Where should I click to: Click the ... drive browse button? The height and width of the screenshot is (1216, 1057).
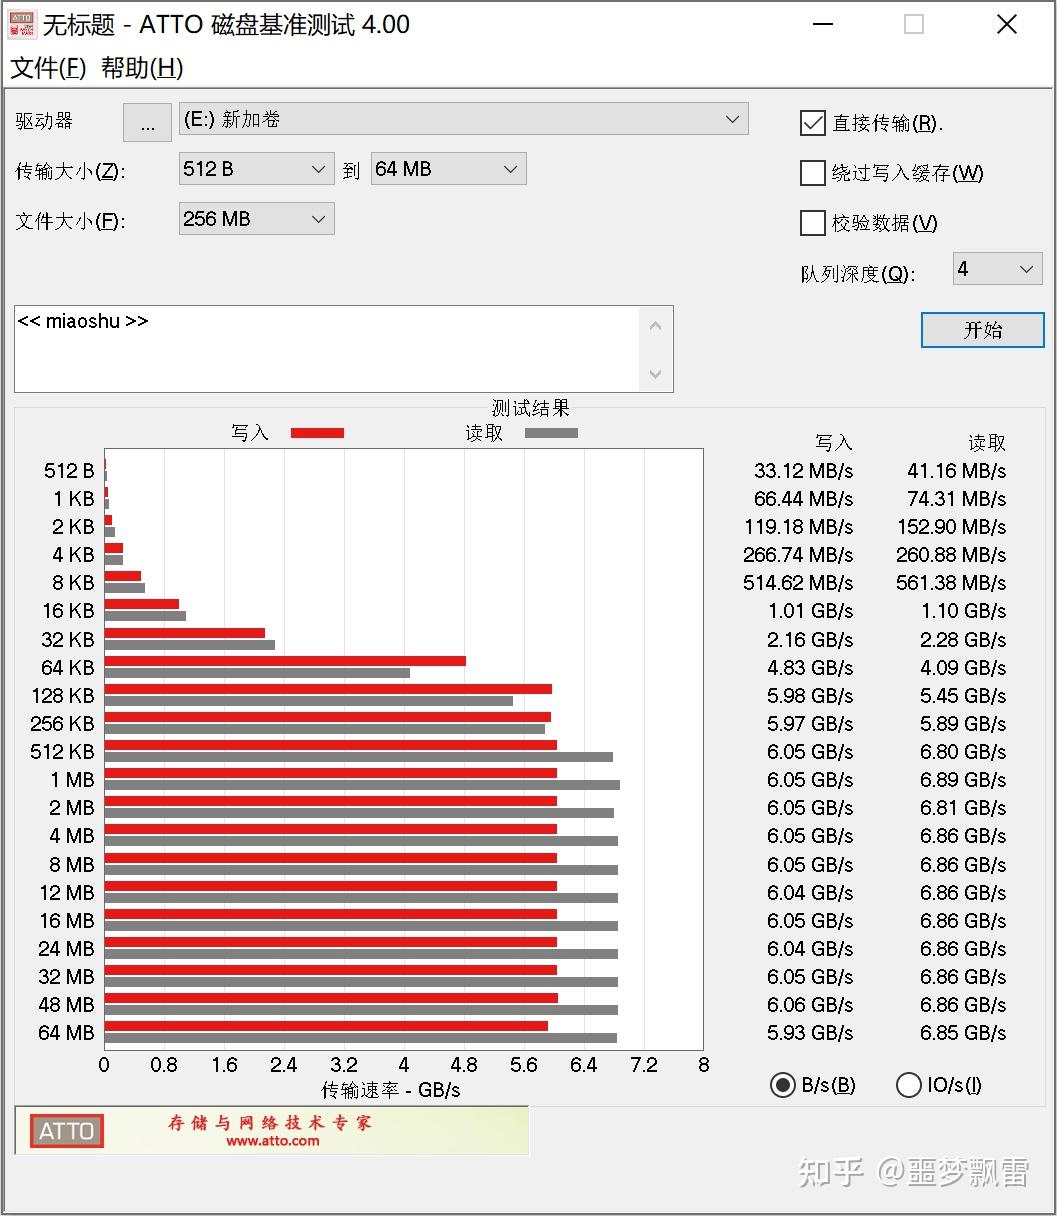(147, 122)
